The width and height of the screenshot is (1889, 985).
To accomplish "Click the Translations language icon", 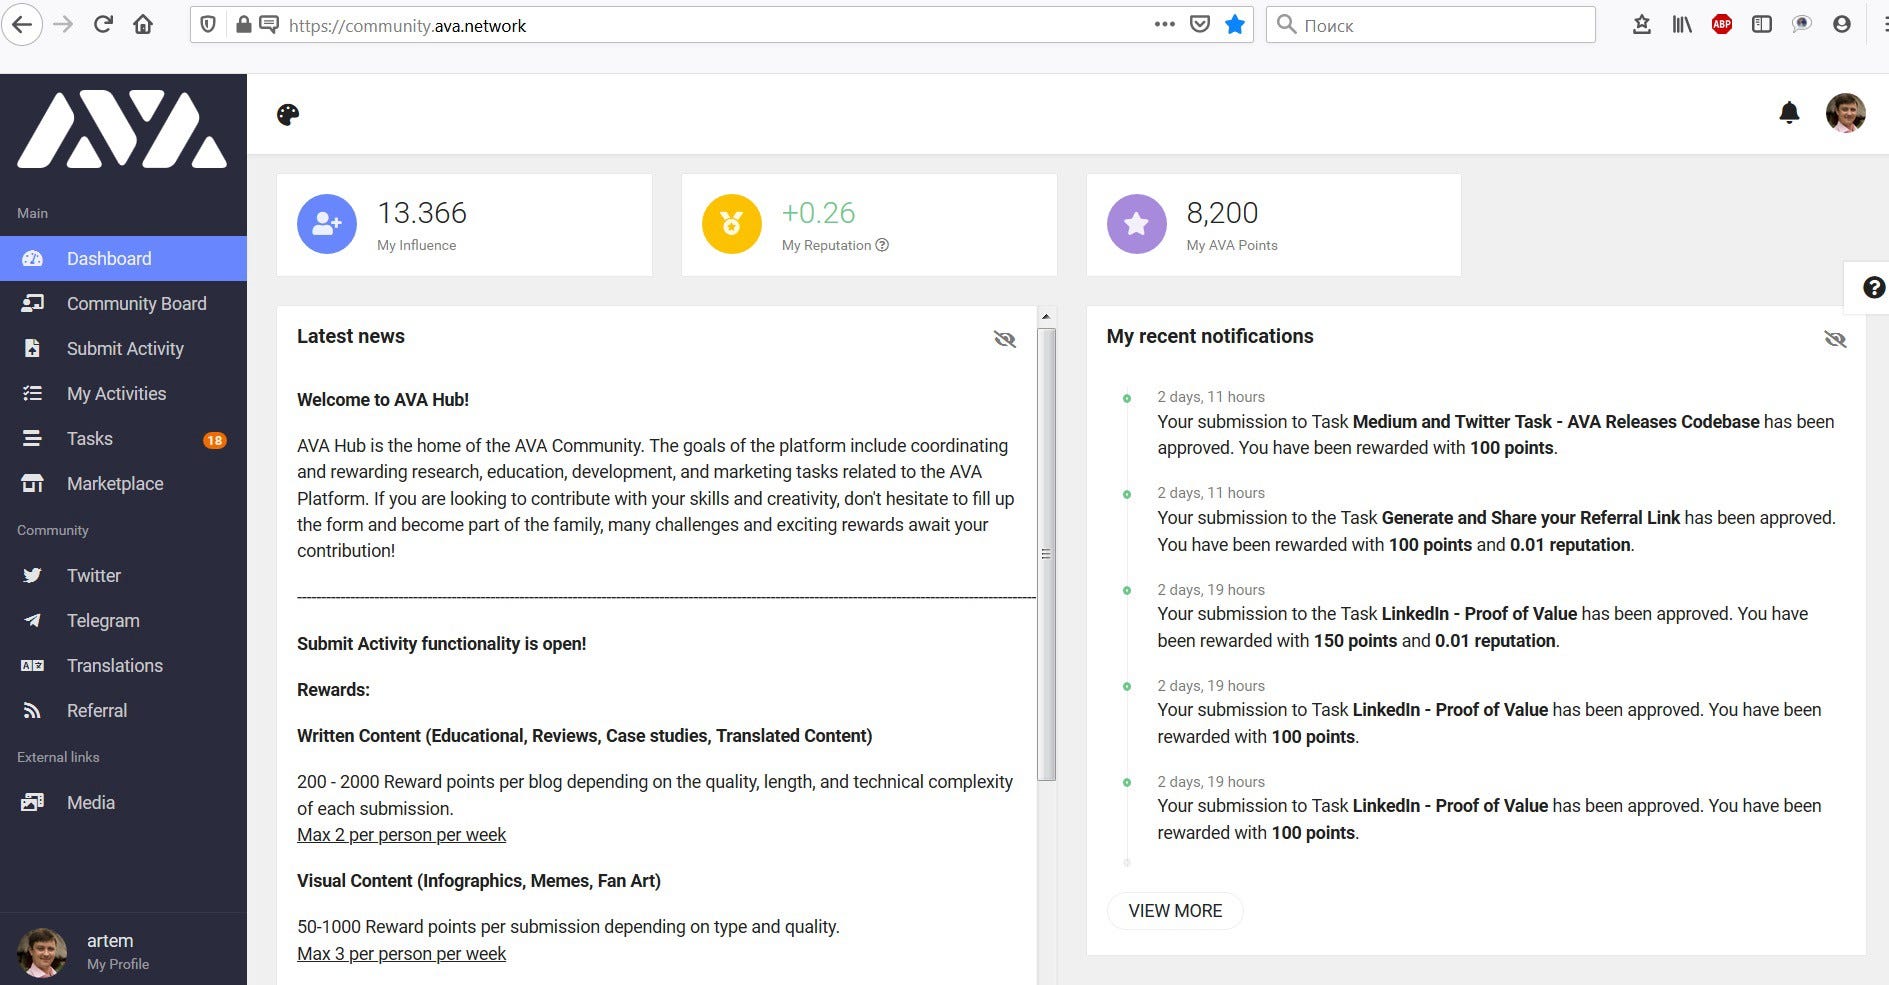I will point(32,666).
